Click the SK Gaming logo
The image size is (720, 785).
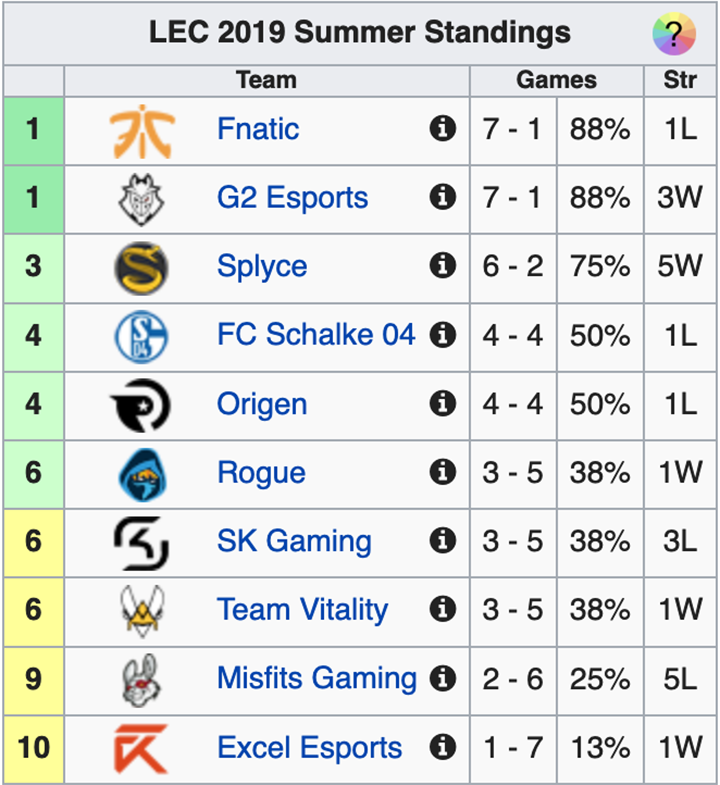pos(141,543)
